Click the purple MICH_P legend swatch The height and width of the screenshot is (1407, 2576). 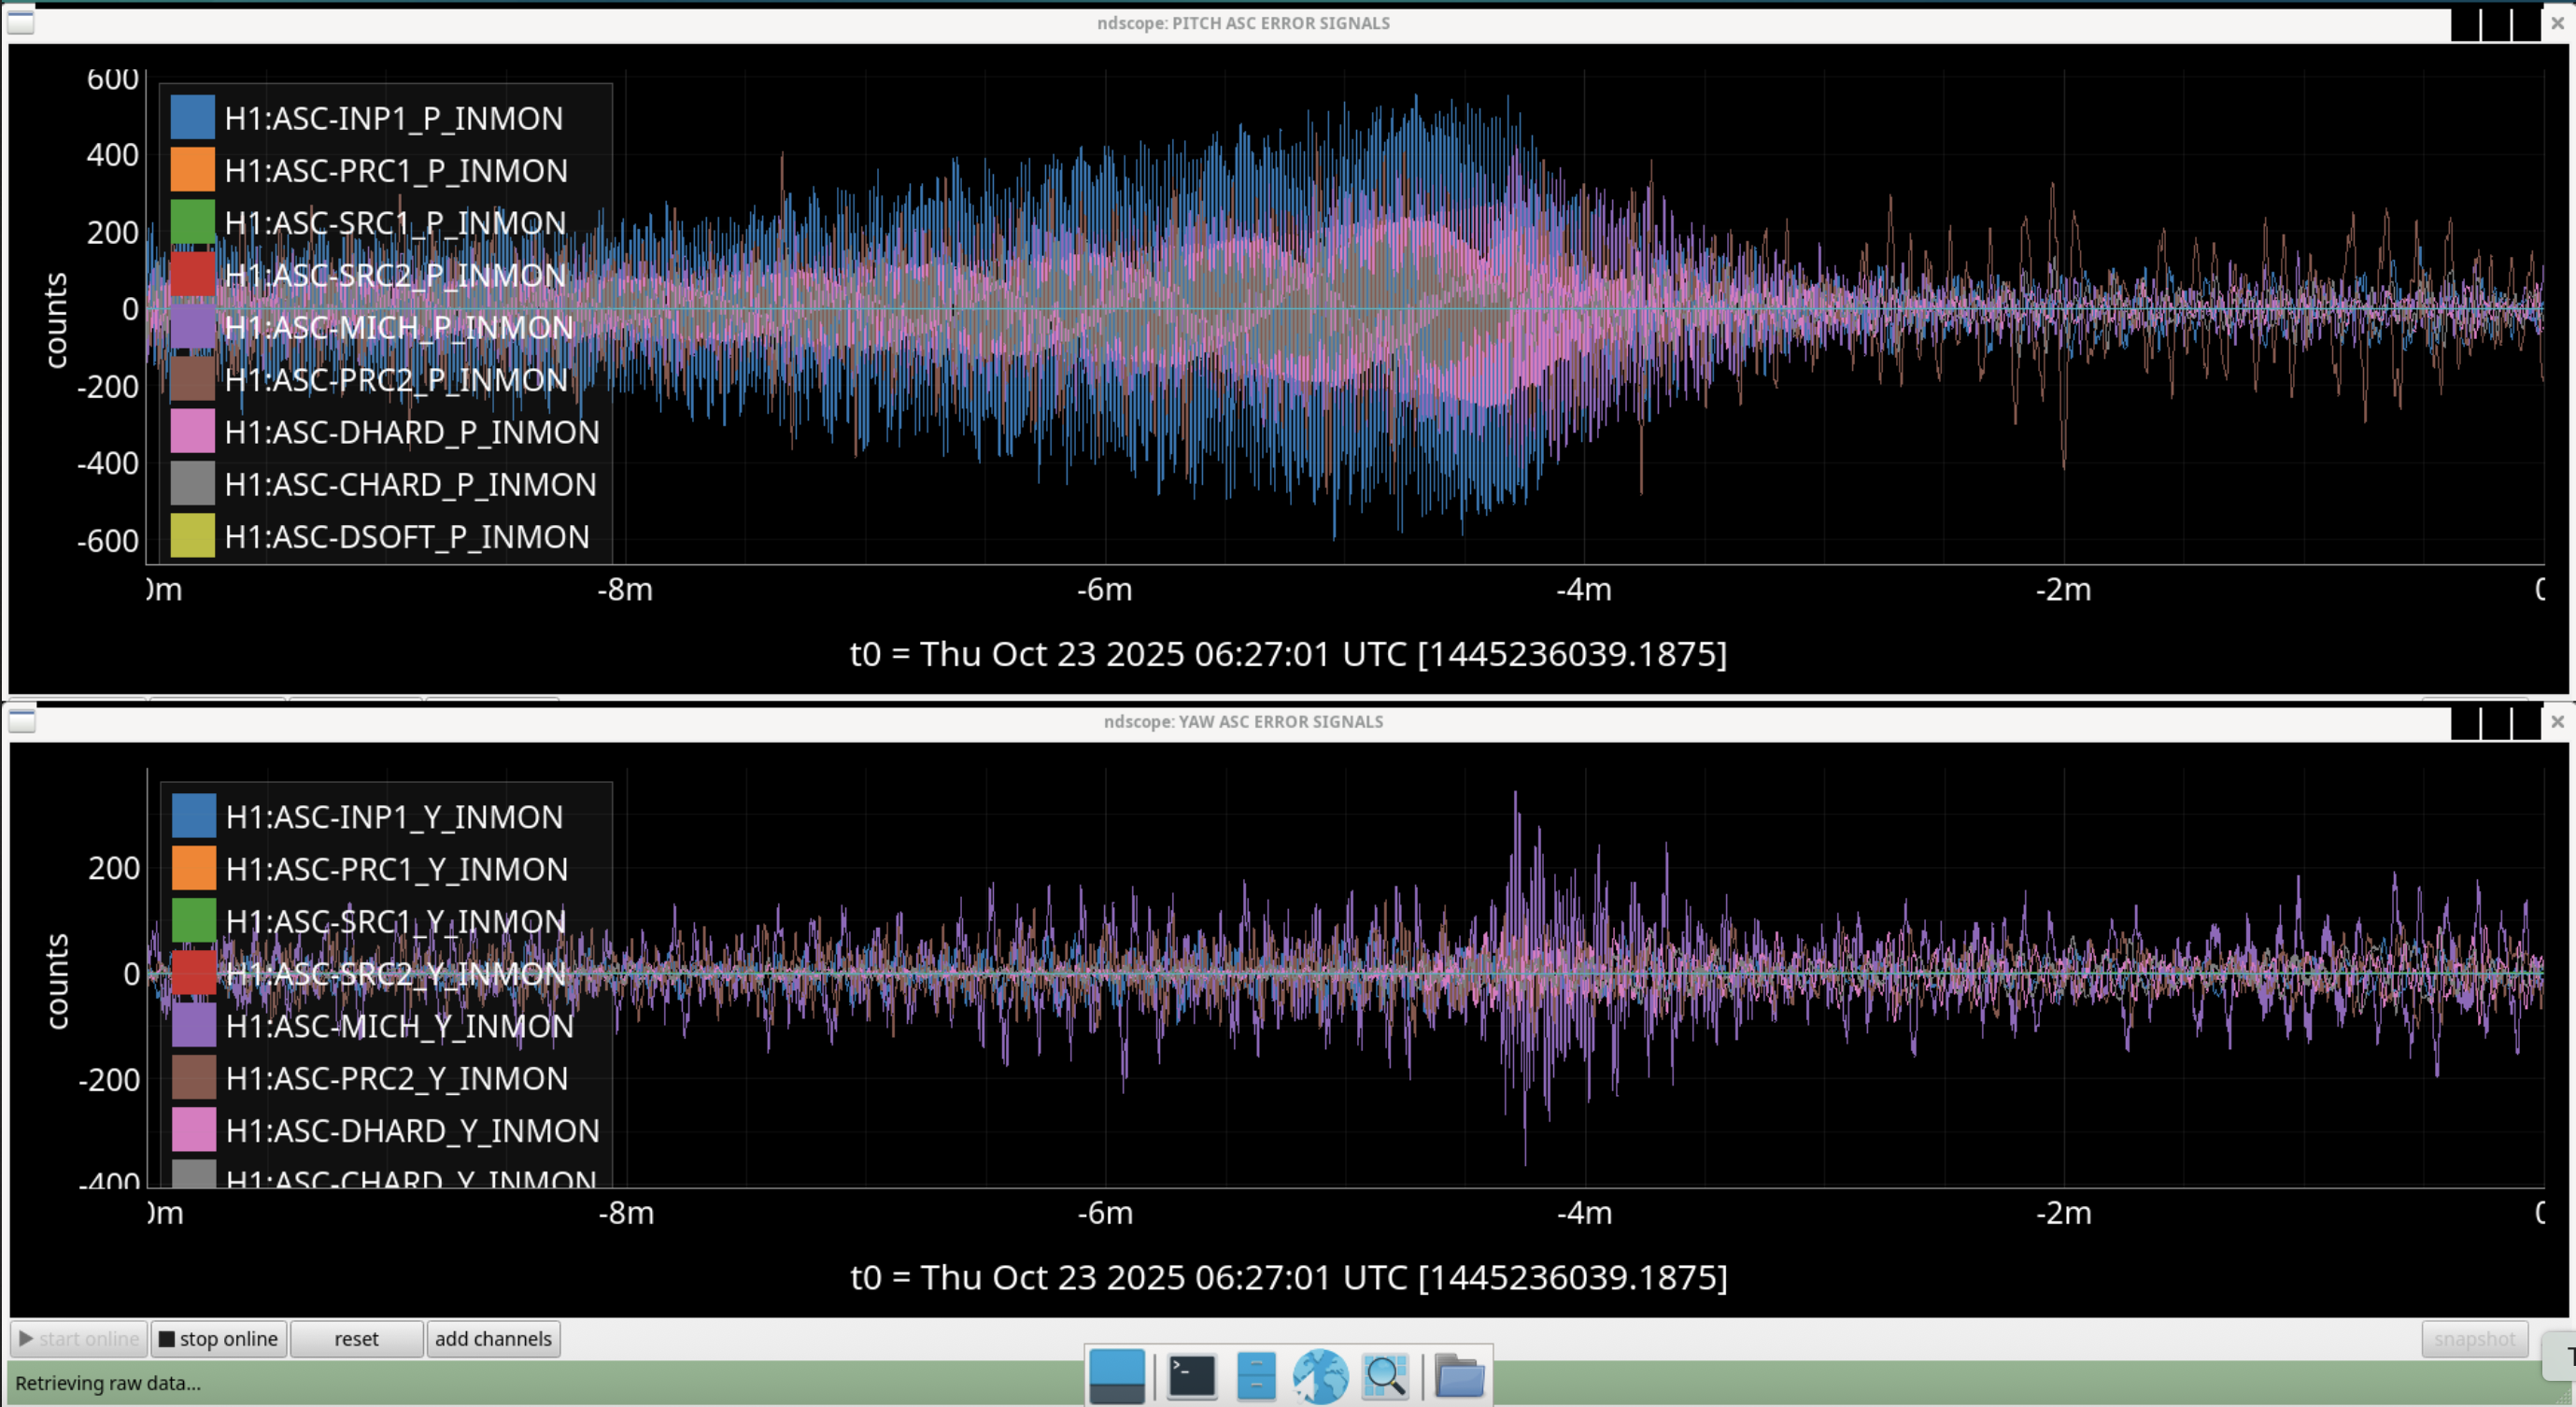pyautogui.click(x=192, y=327)
